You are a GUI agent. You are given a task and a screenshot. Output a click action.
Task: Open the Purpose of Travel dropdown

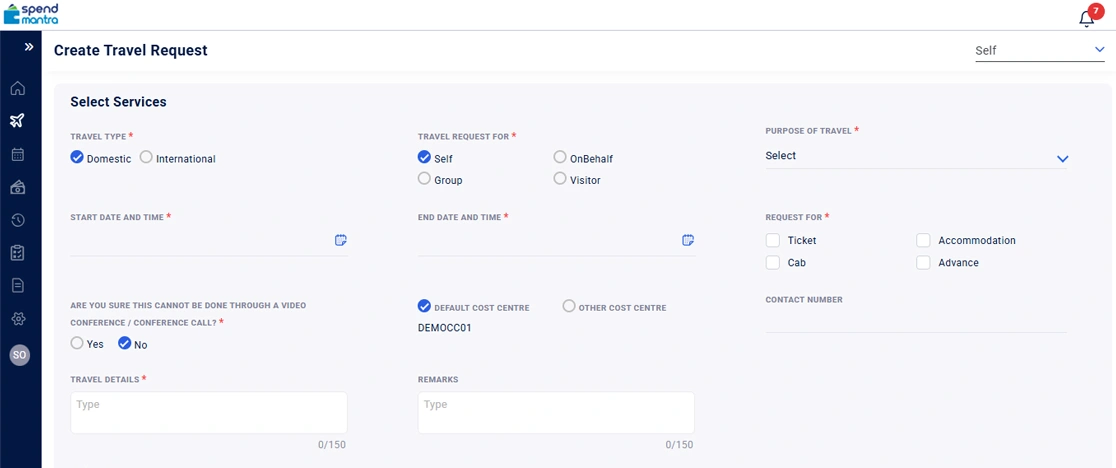point(917,156)
